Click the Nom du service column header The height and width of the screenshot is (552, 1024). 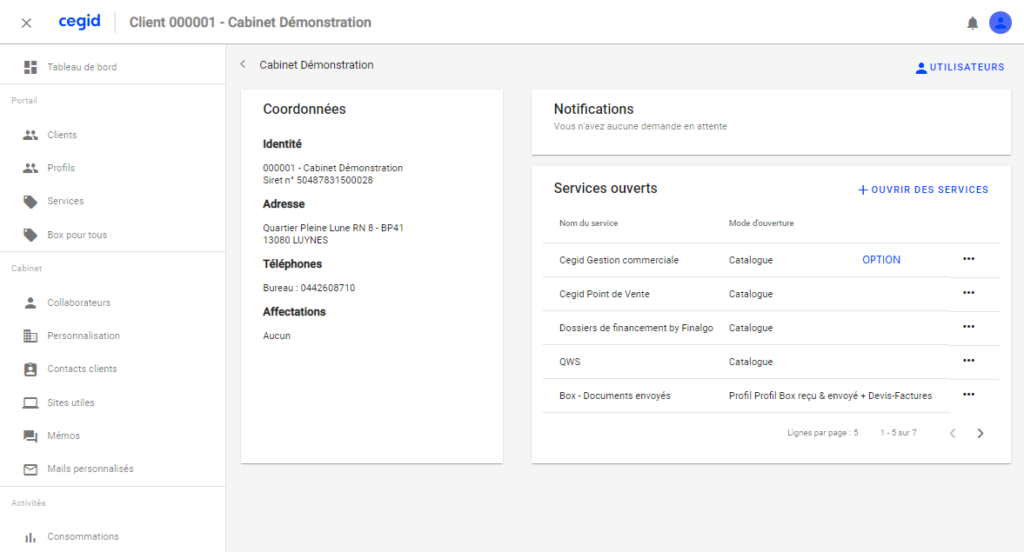588,223
